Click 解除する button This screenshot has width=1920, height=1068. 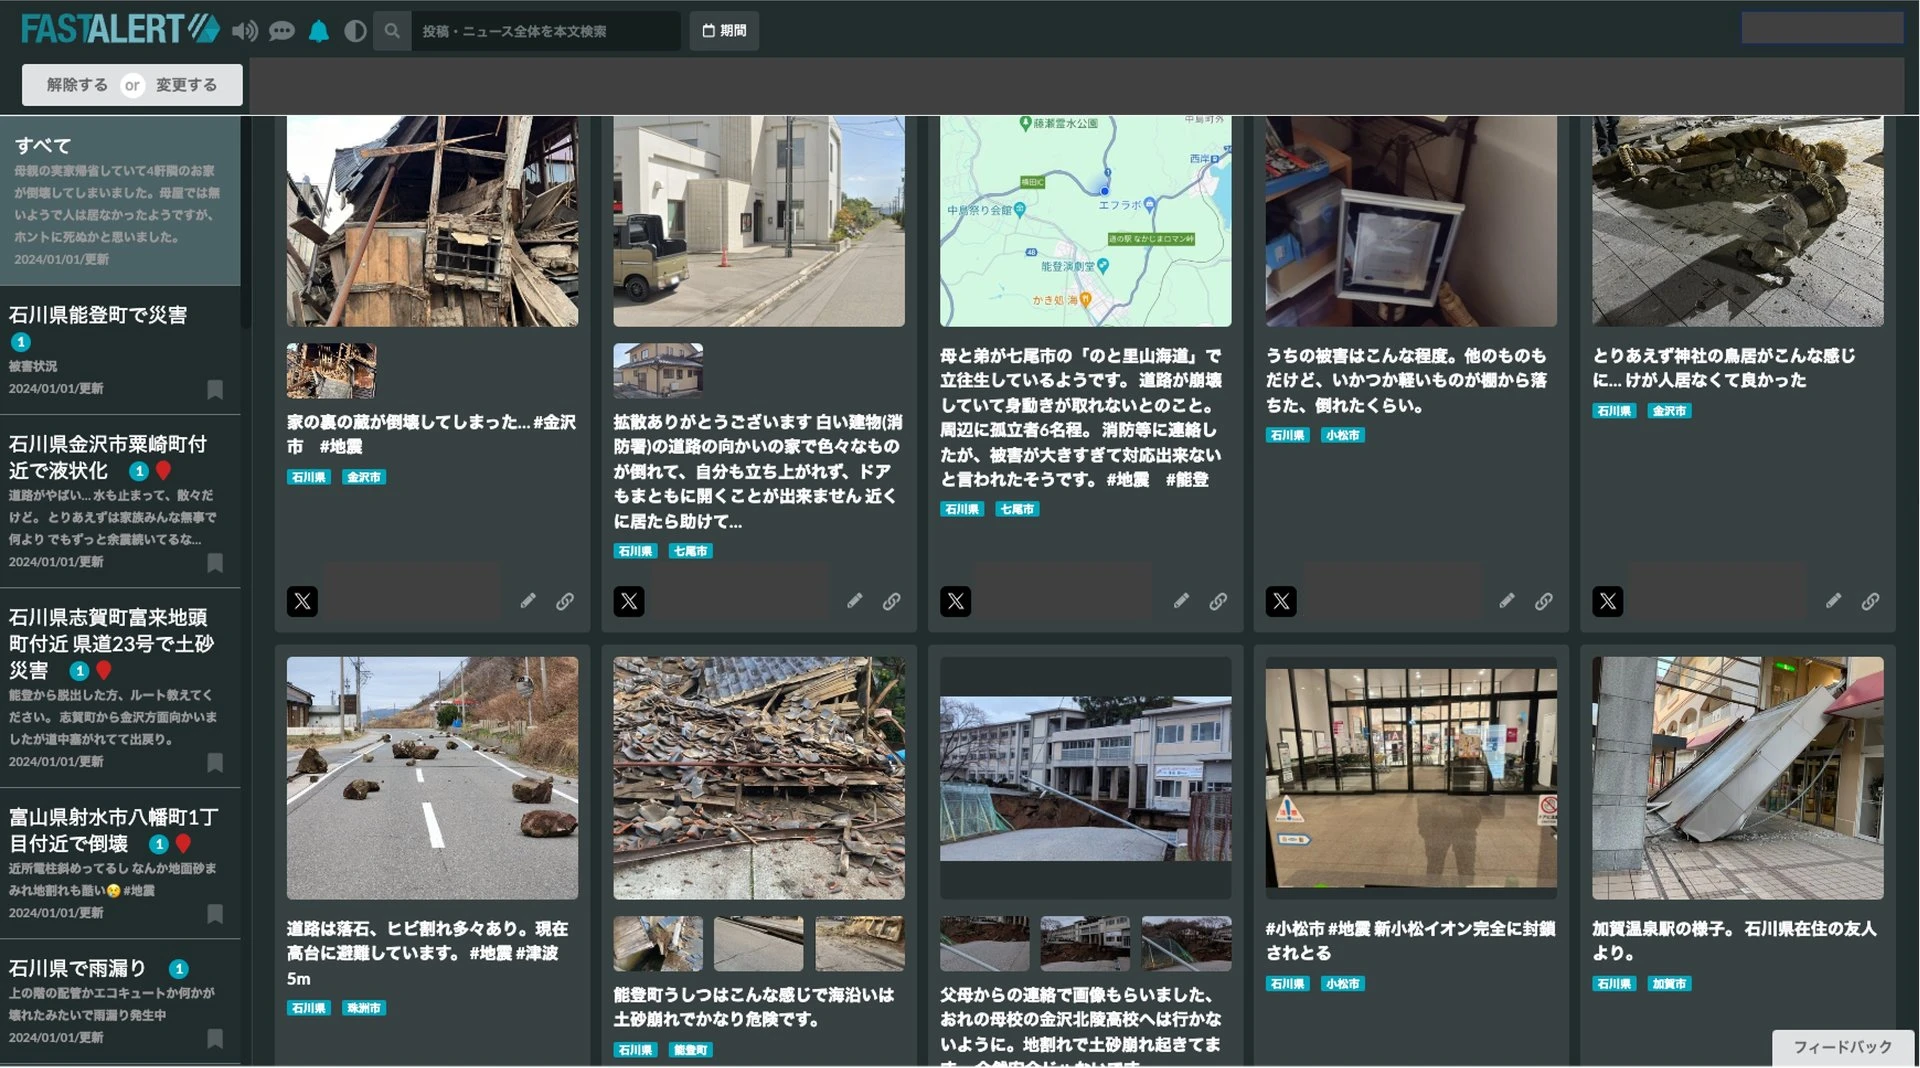77,85
